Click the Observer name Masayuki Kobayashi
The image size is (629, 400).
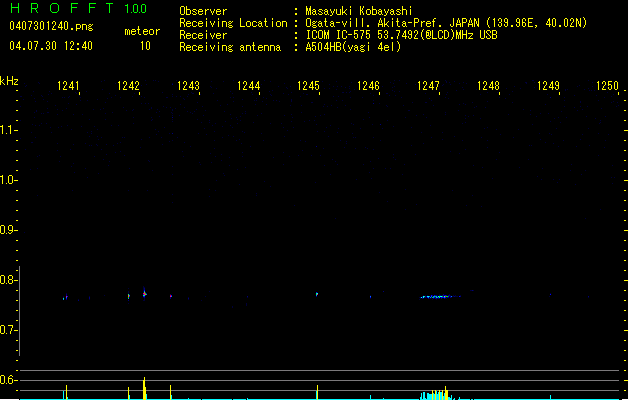point(359,11)
